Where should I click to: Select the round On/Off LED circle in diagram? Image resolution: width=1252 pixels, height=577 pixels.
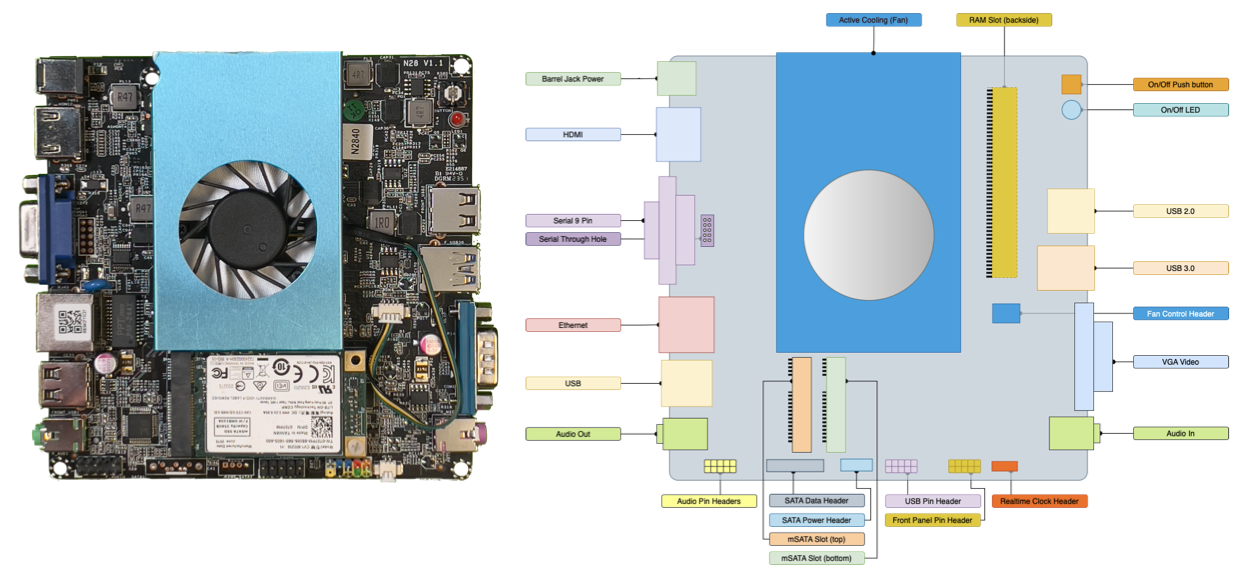1071,110
